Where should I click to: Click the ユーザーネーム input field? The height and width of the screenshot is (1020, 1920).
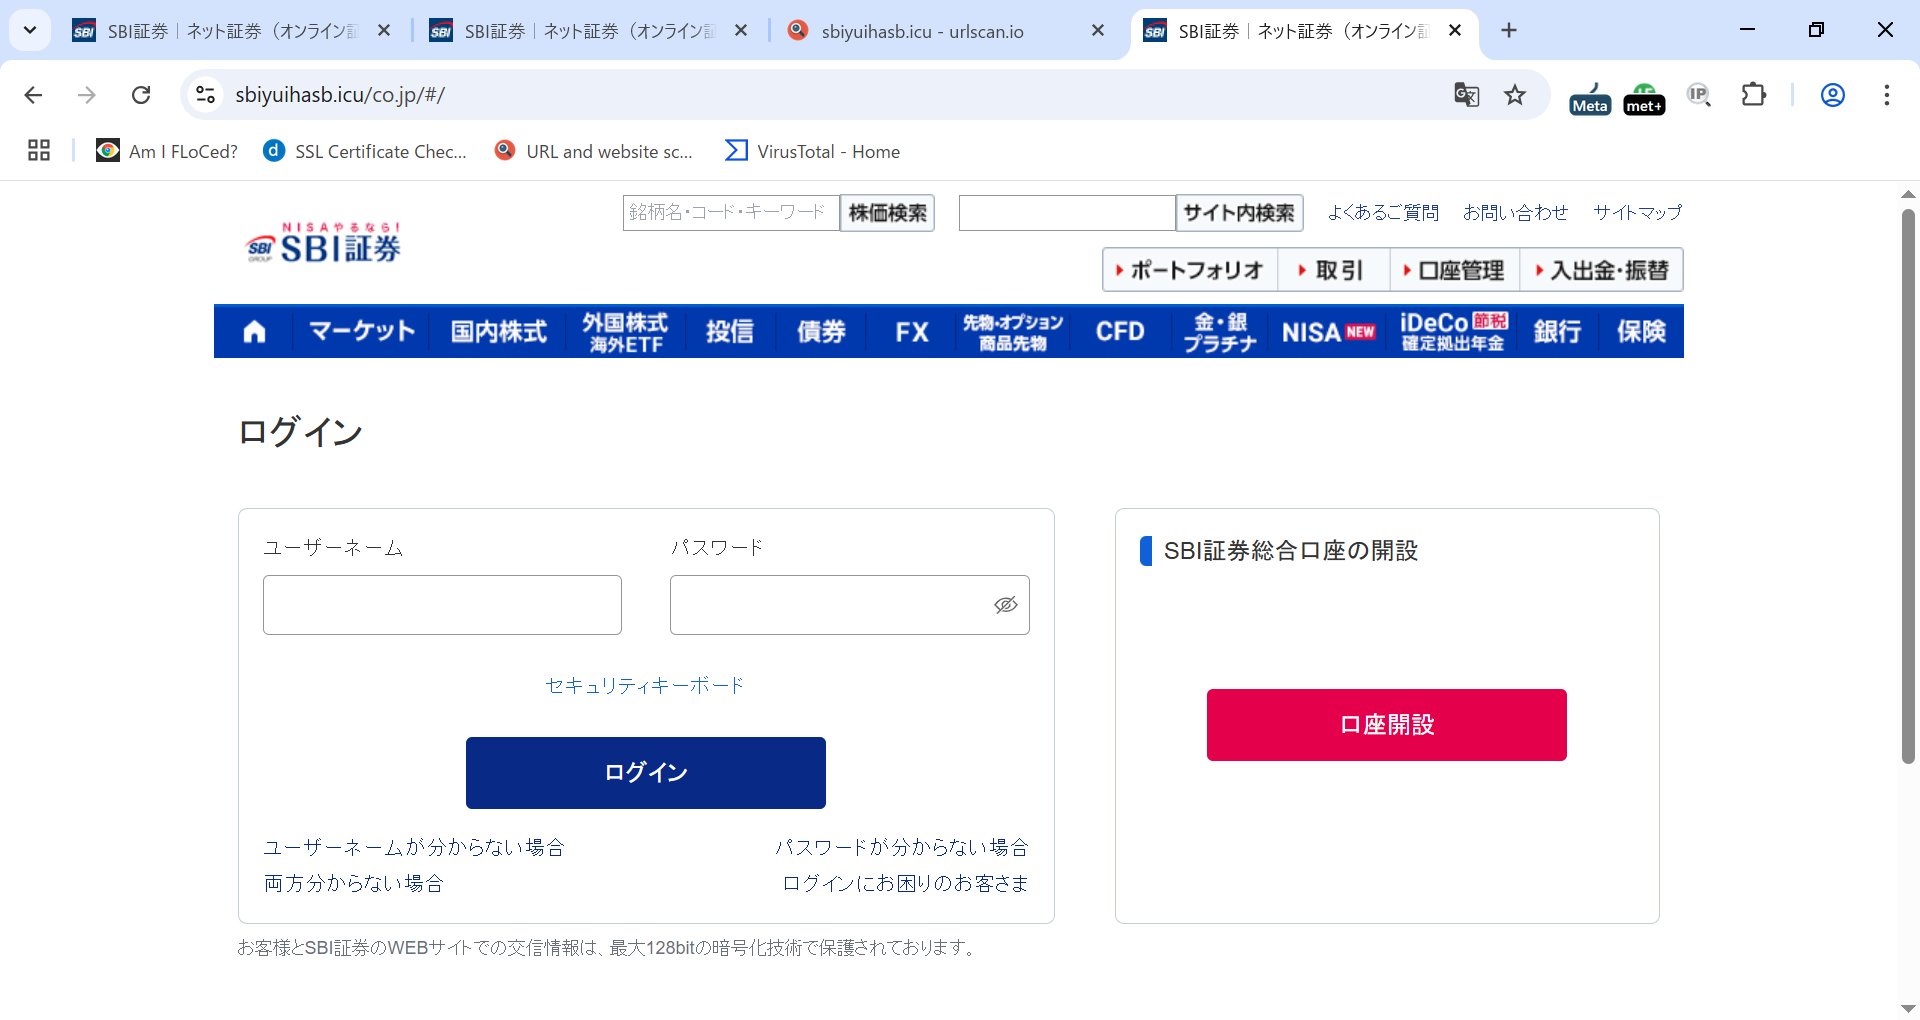pyautogui.click(x=442, y=605)
